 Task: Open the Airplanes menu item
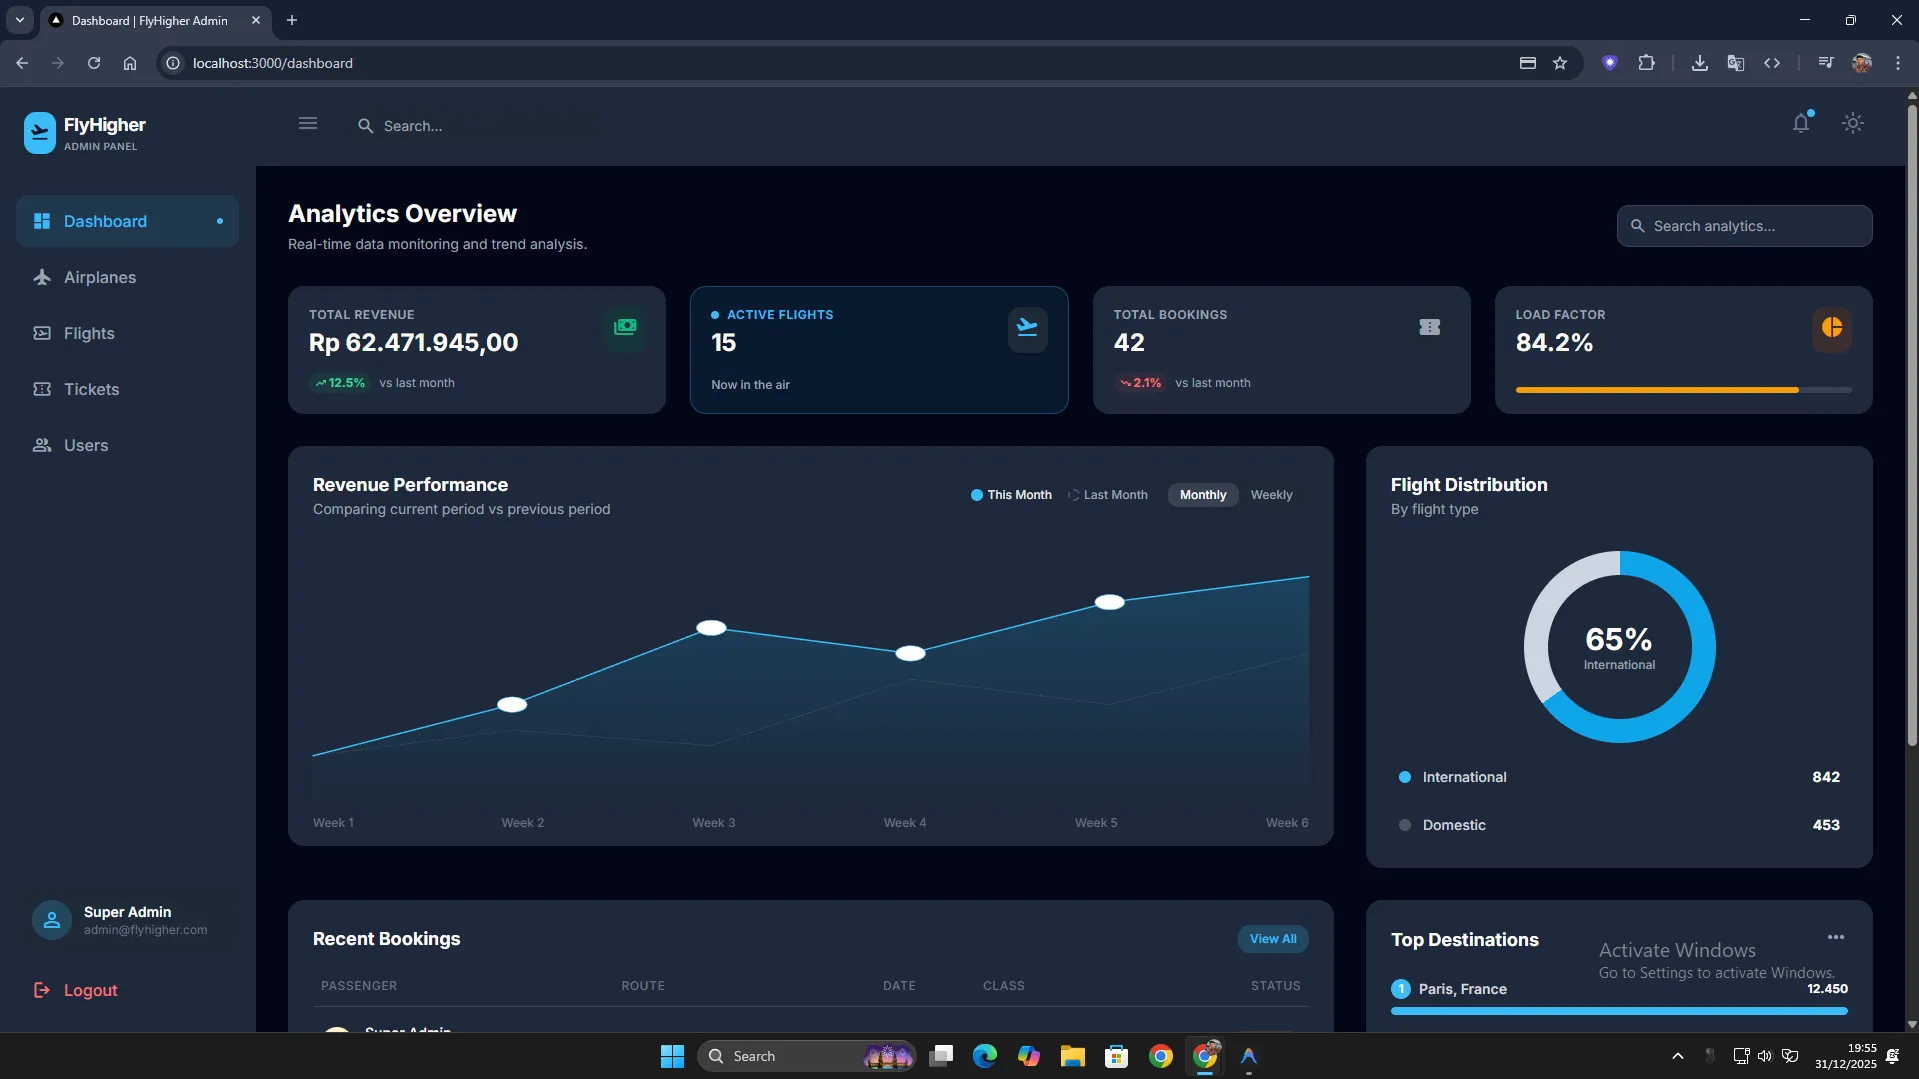point(100,278)
